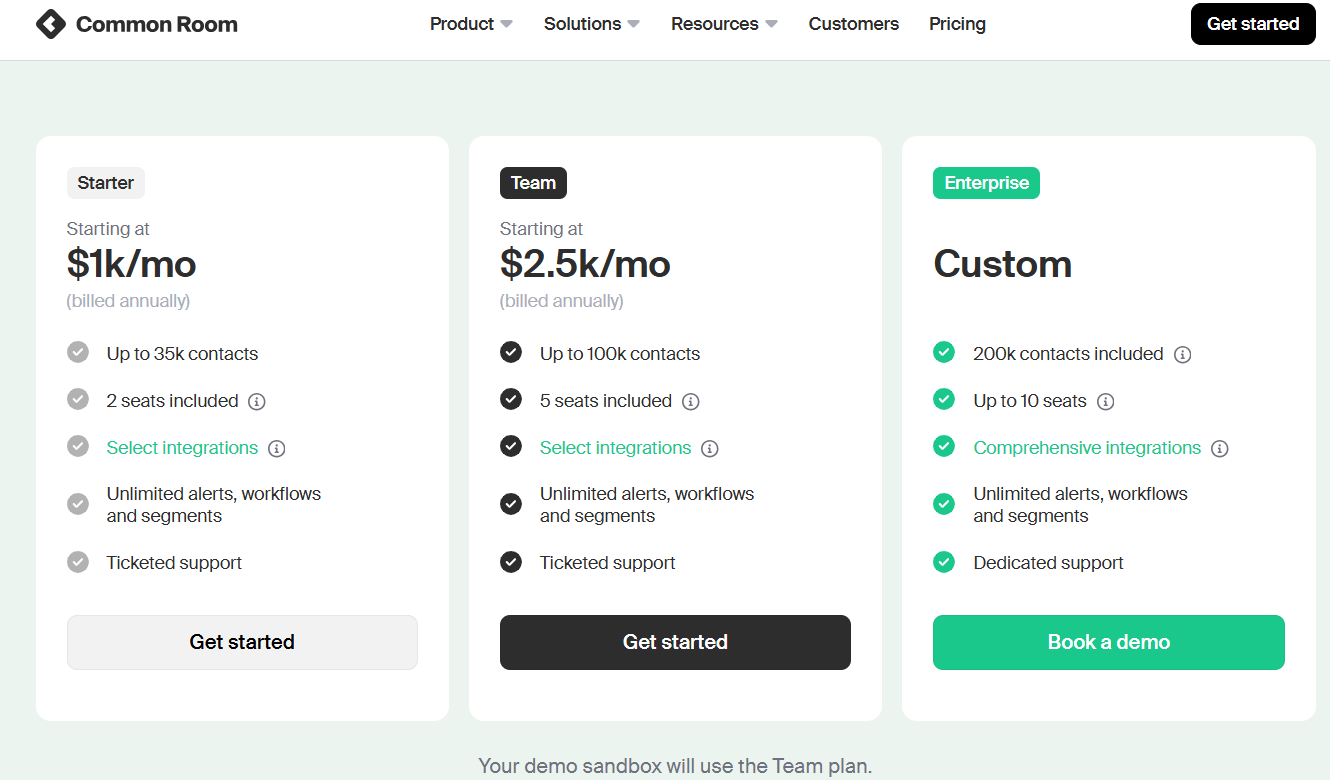
Task: Expand the Resources dropdown menu
Action: pos(724,24)
